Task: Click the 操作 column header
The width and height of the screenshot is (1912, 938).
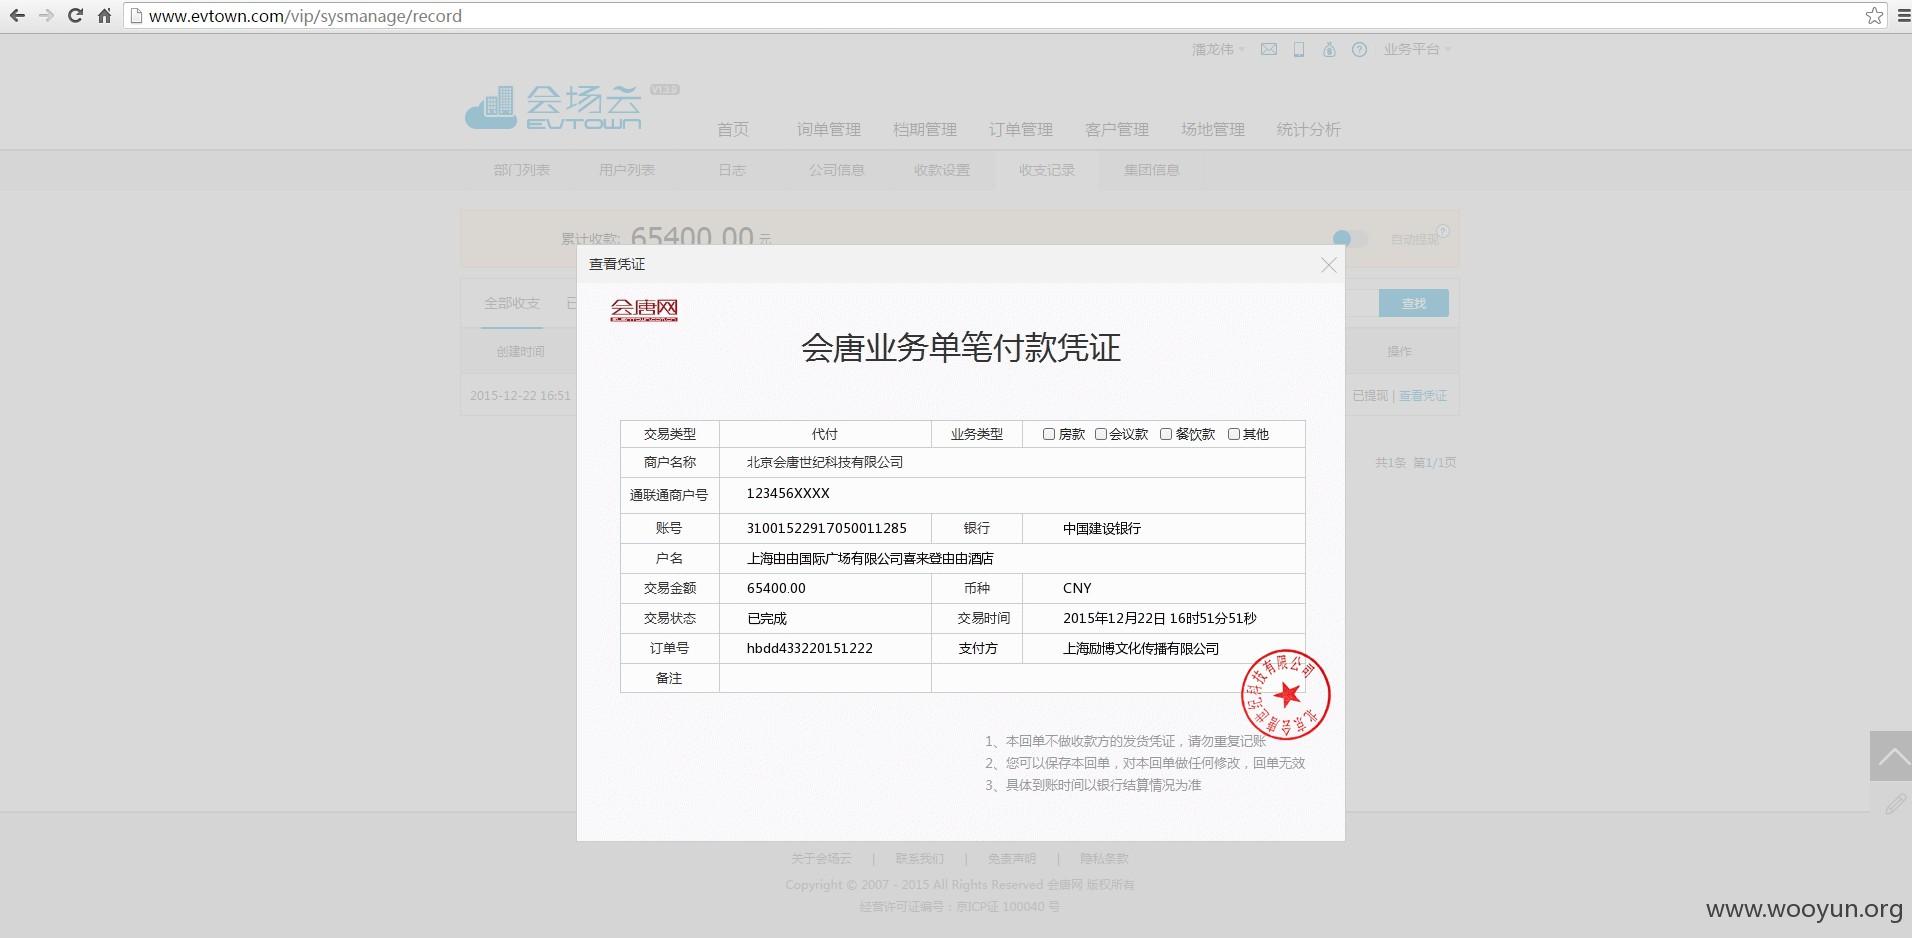Action: [1399, 352]
